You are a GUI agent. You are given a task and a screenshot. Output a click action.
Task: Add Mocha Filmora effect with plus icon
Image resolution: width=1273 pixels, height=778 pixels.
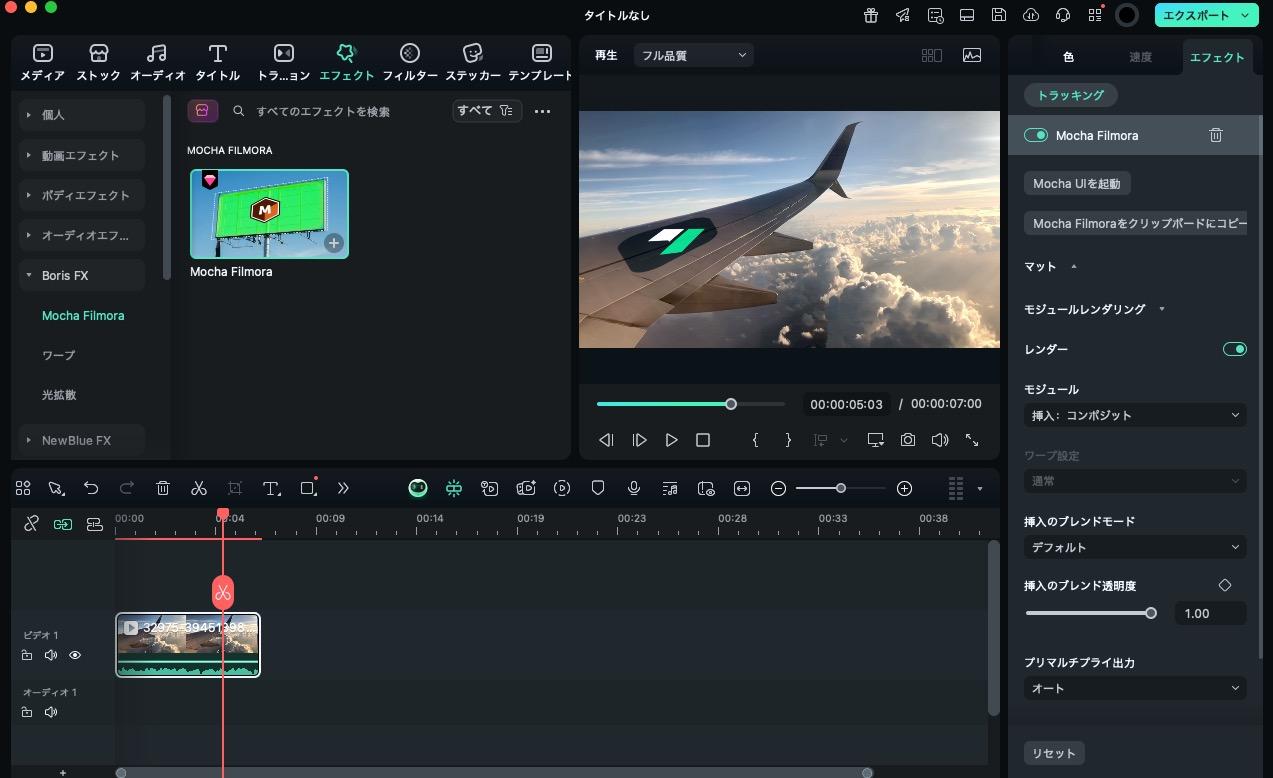tap(334, 243)
